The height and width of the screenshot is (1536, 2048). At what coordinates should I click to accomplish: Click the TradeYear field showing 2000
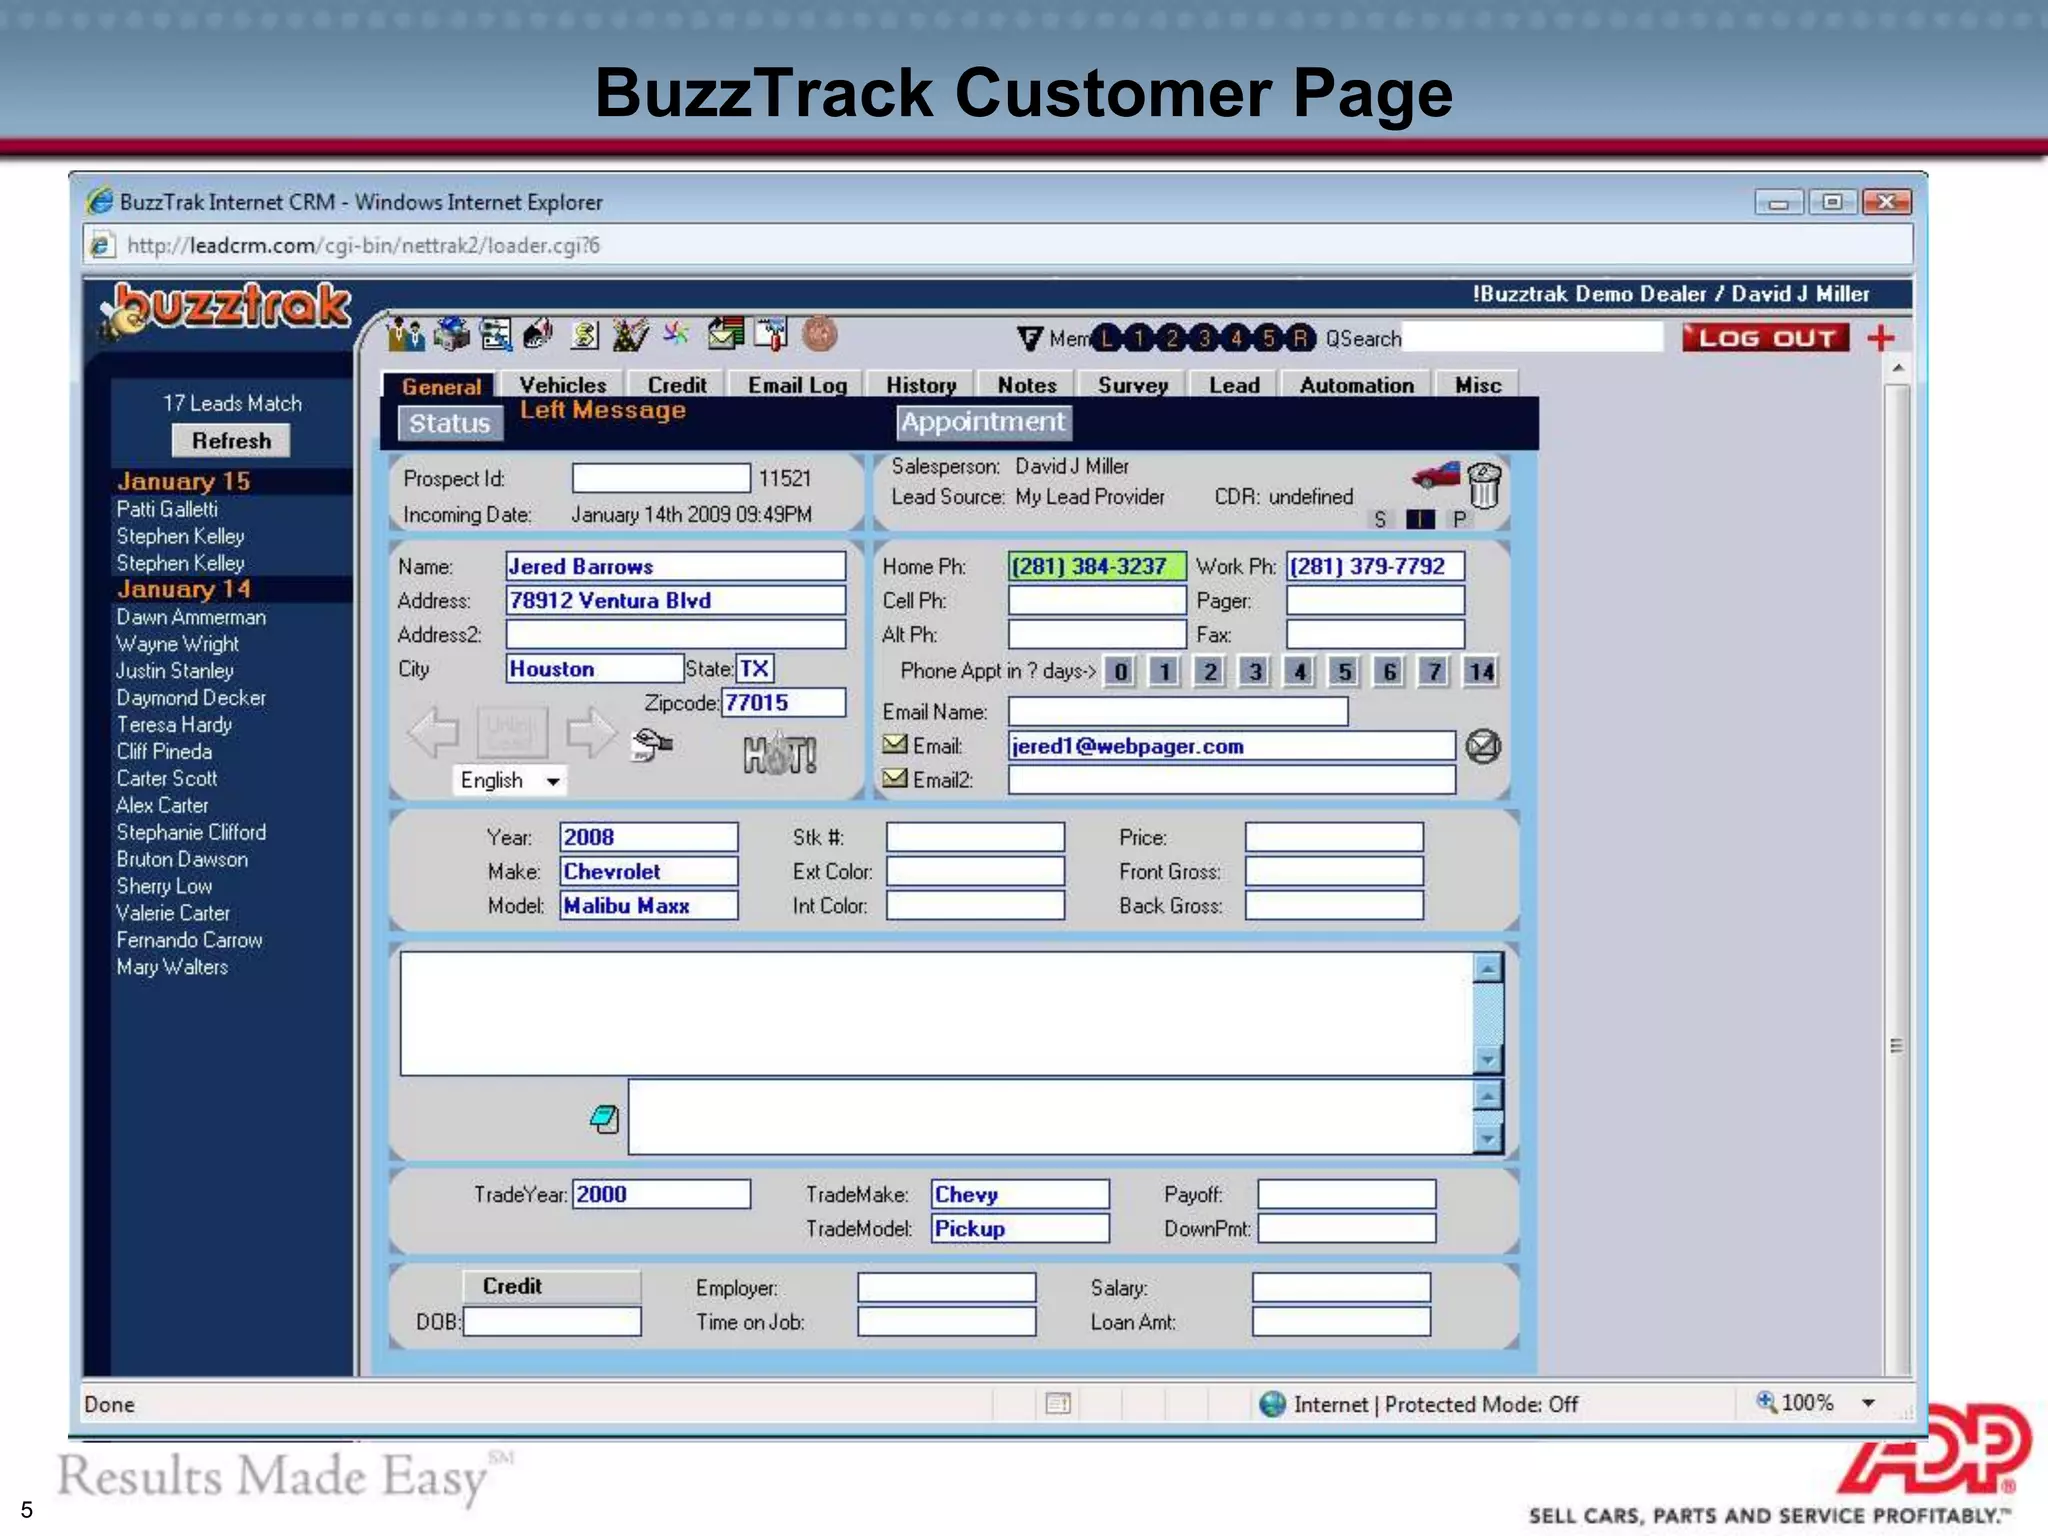tap(661, 1194)
